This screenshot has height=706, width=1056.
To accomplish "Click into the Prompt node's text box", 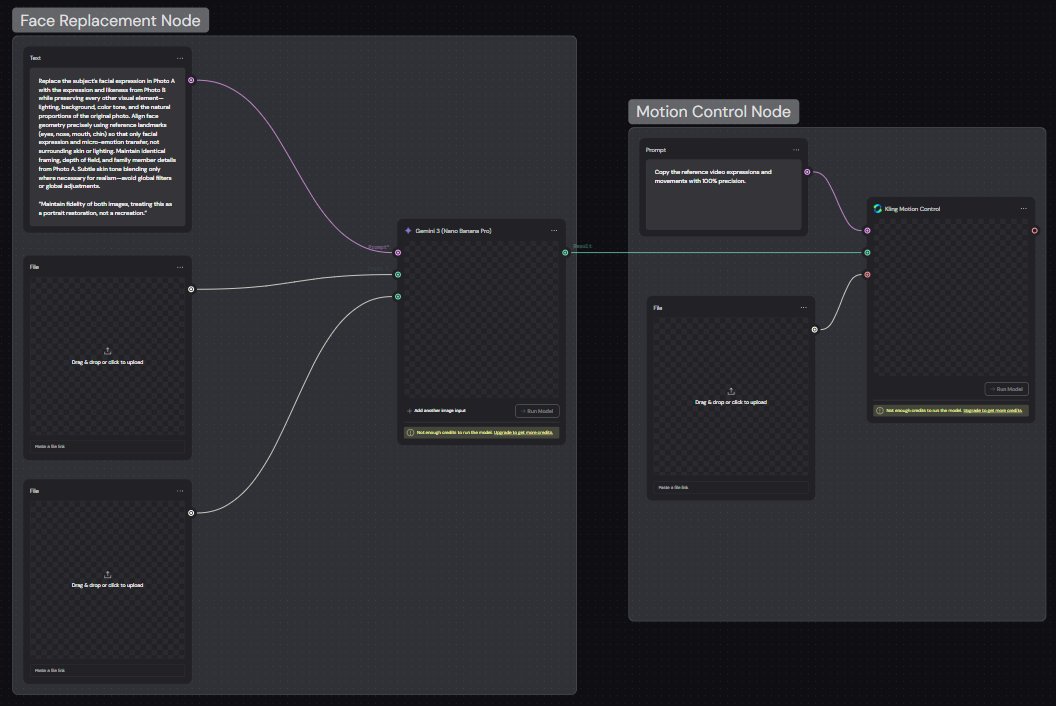I will pyautogui.click(x=723, y=194).
